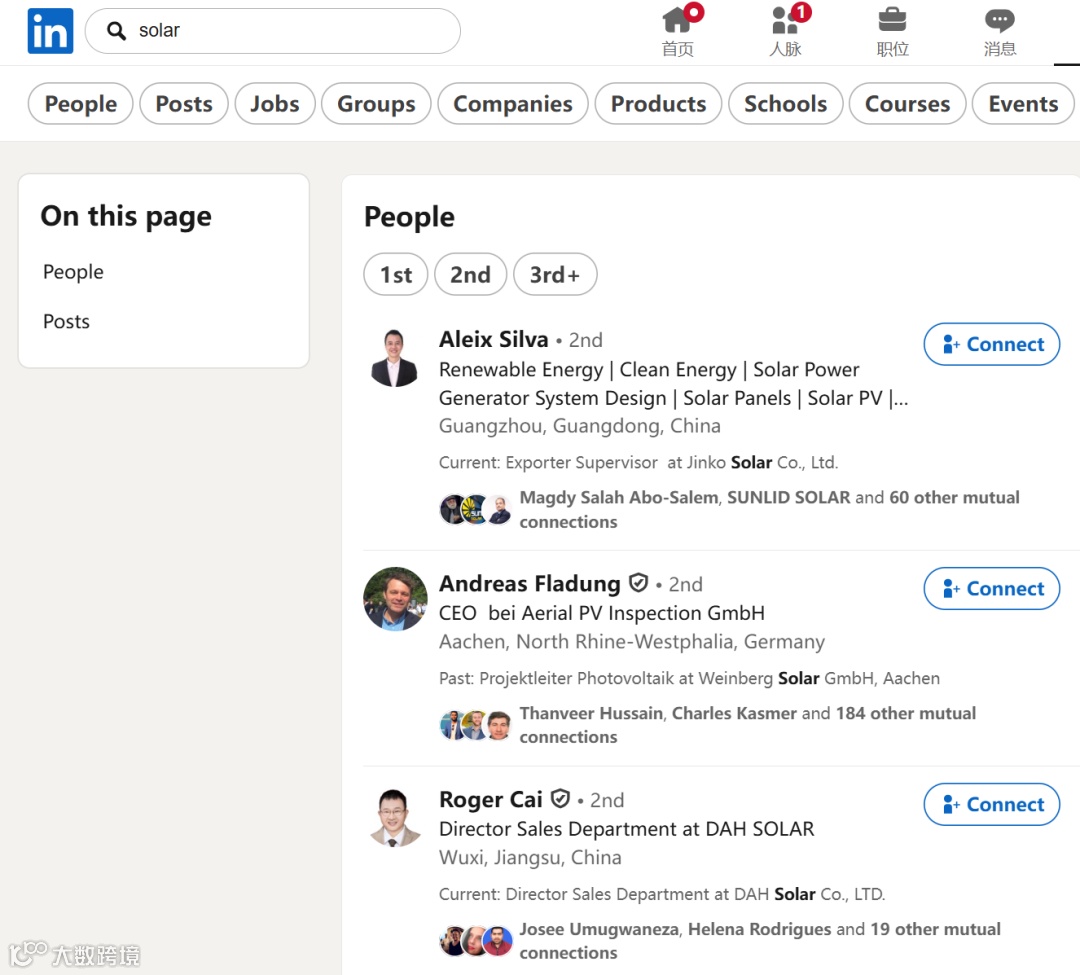
Task: Open the Home (首页) icon
Action: tap(678, 31)
